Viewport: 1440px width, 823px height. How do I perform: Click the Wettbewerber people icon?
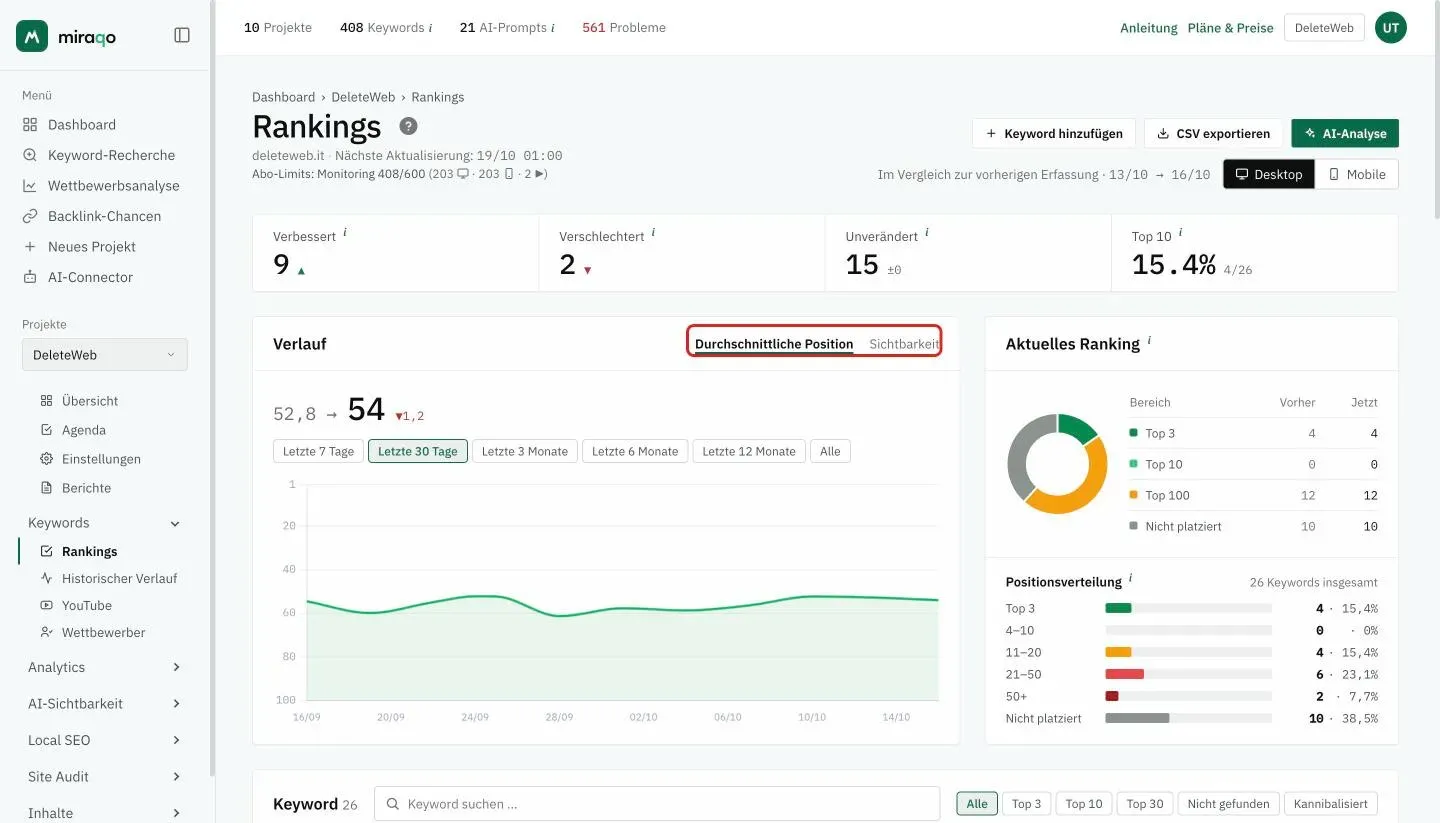click(x=46, y=632)
